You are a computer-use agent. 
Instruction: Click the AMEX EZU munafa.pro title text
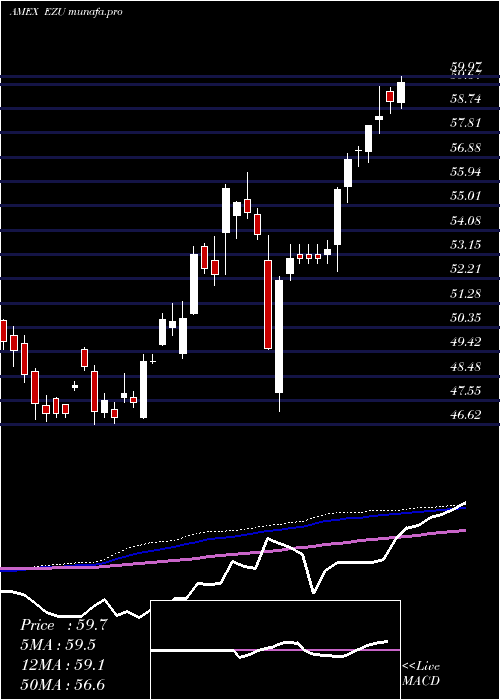pyautogui.click(x=66, y=12)
